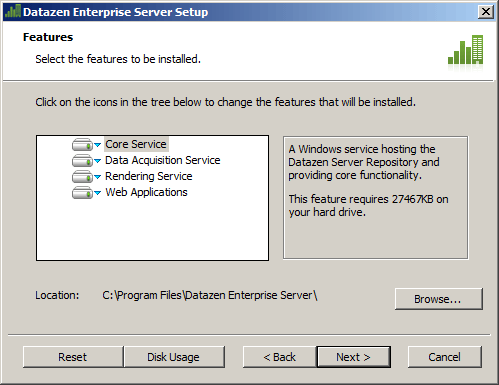Select the Data Acquisition Service label
The image size is (499, 385).
pyautogui.click(x=163, y=160)
